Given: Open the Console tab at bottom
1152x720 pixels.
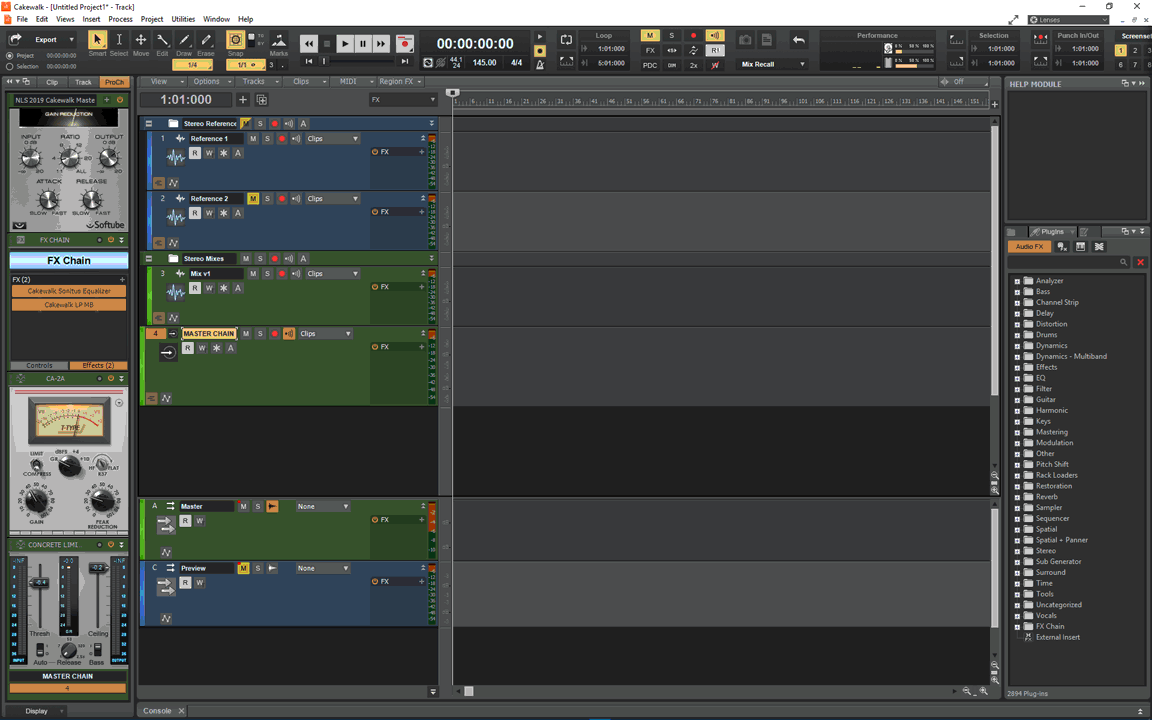Looking at the screenshot, I should click(x=157, y=710).
